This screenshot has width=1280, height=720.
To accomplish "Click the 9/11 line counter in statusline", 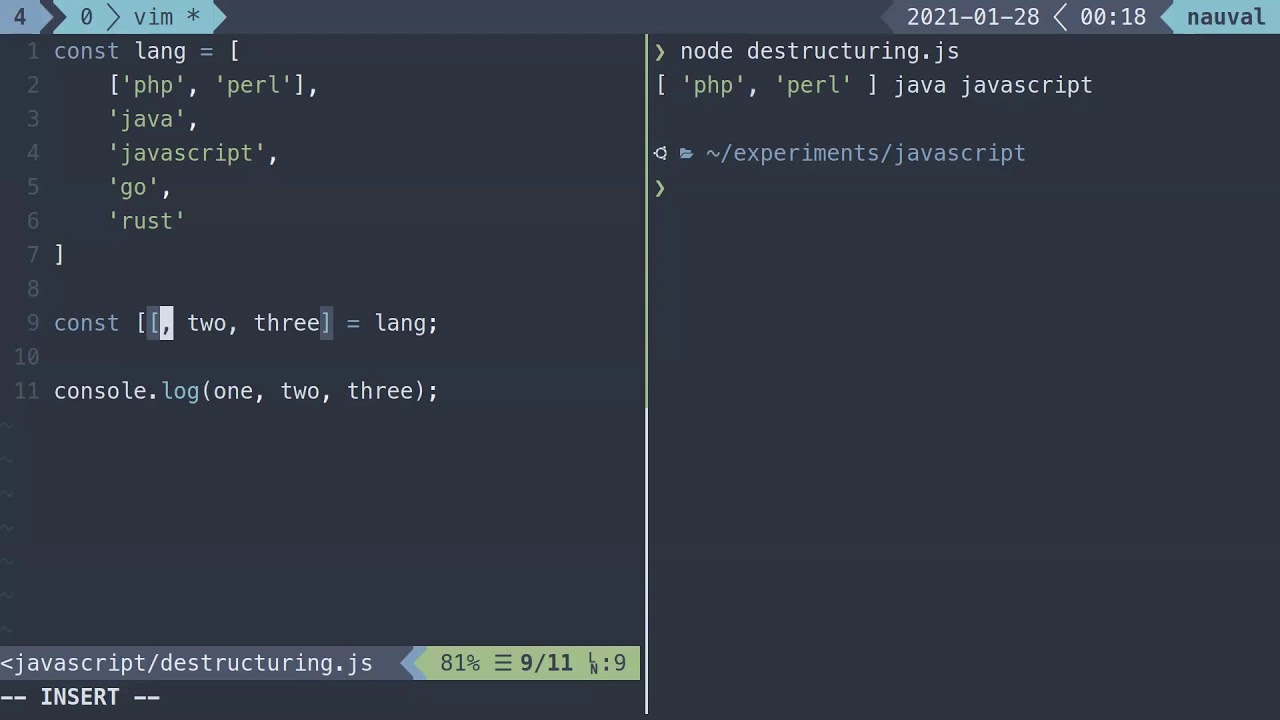I will 546,663.
